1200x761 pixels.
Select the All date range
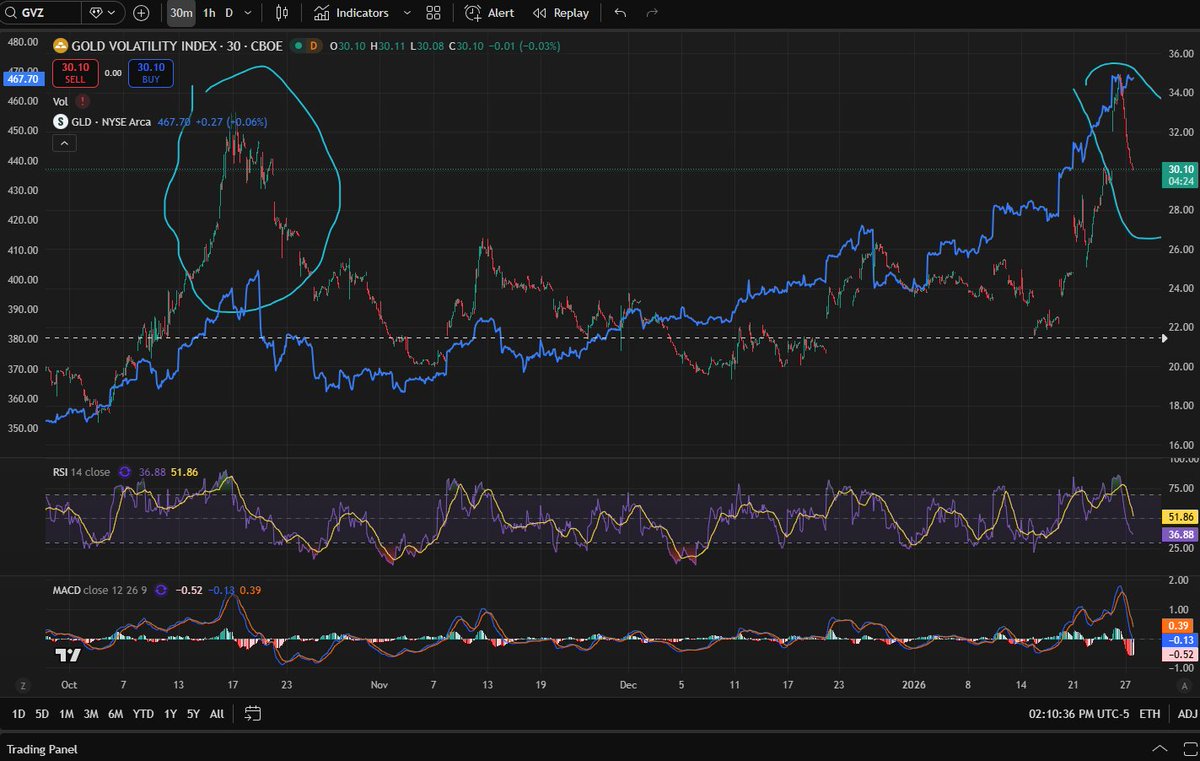(217, 714)
